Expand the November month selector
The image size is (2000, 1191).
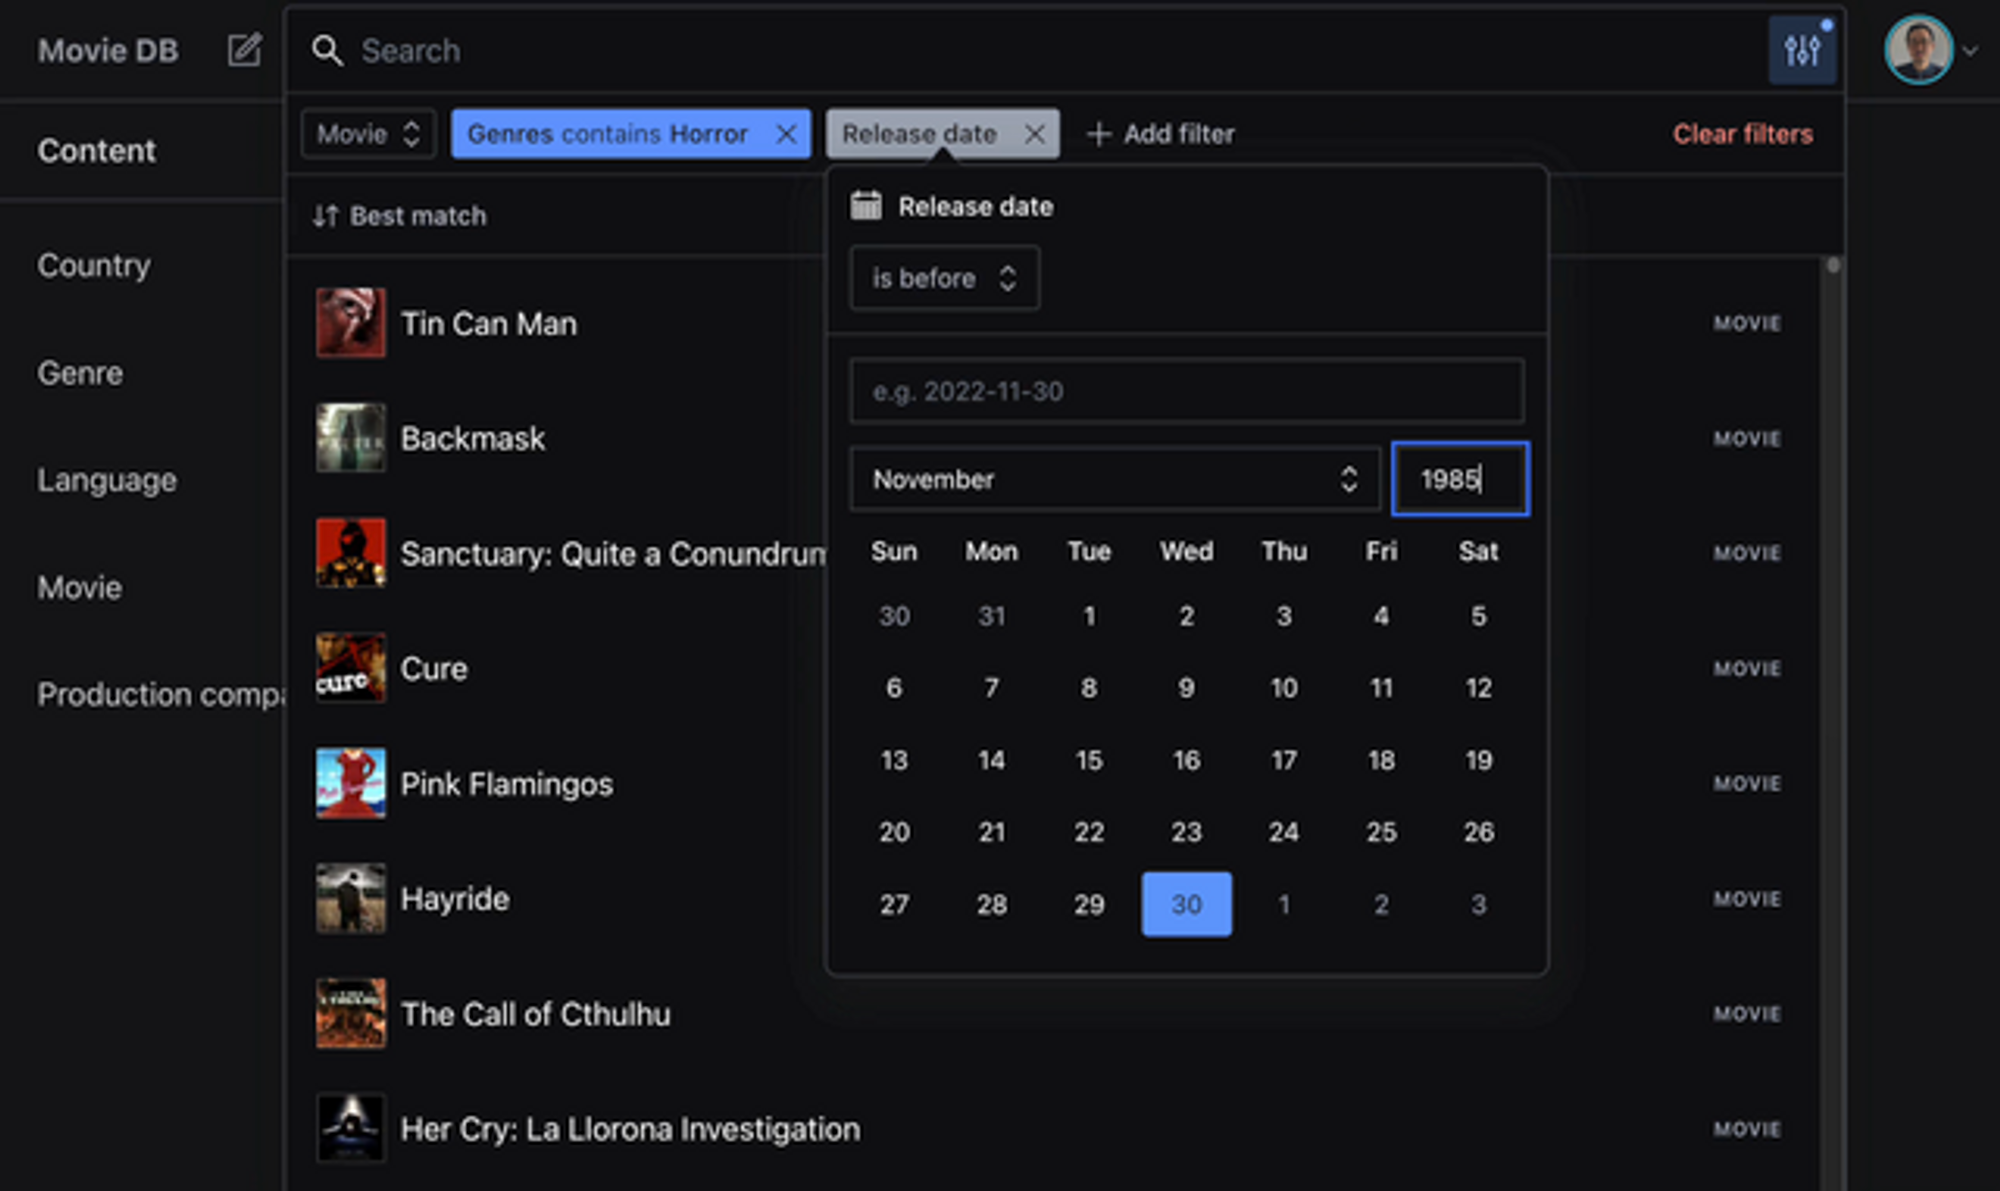[1114, 479]
